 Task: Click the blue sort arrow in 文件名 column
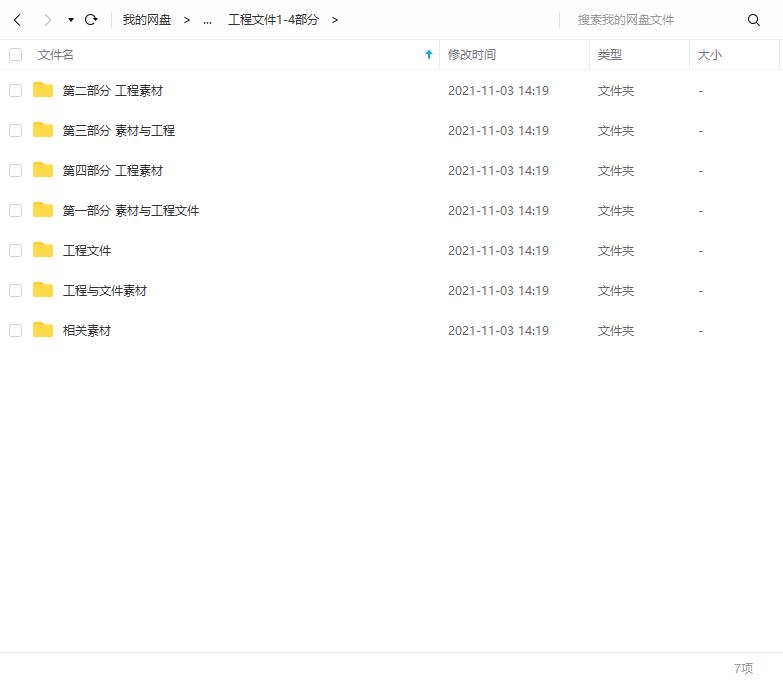click(428, 54)
